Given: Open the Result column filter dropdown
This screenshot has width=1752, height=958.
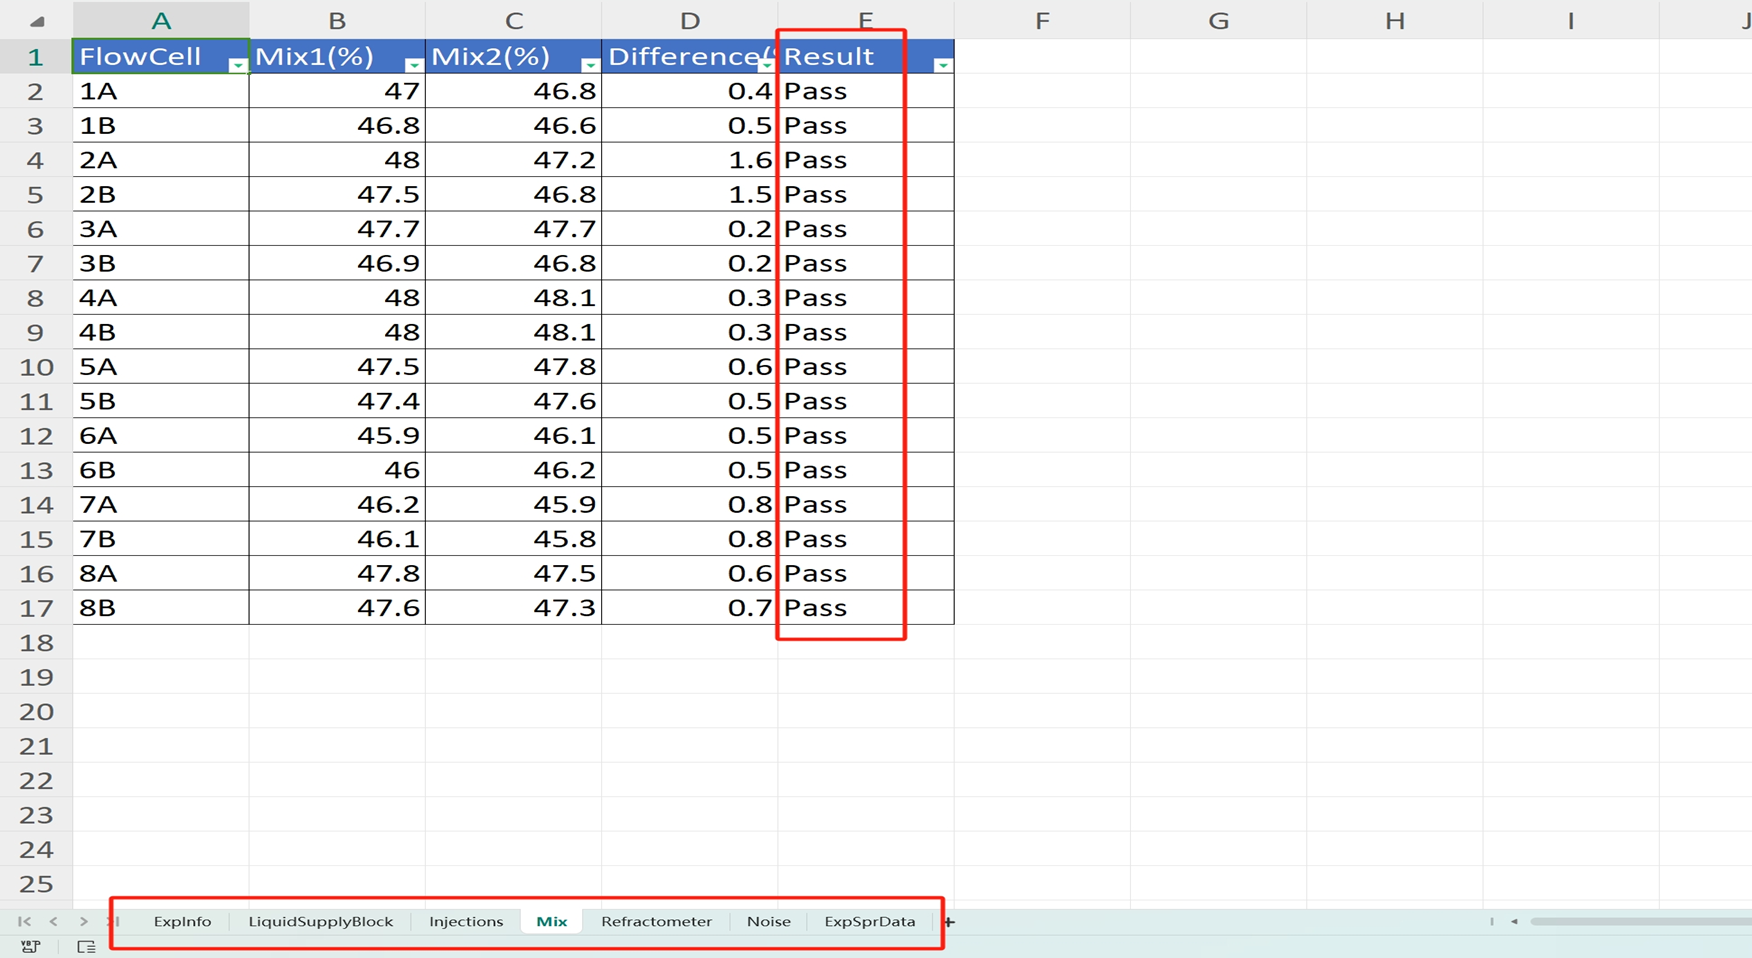Looking at the screenshot, I should click(x=942, y=65).
